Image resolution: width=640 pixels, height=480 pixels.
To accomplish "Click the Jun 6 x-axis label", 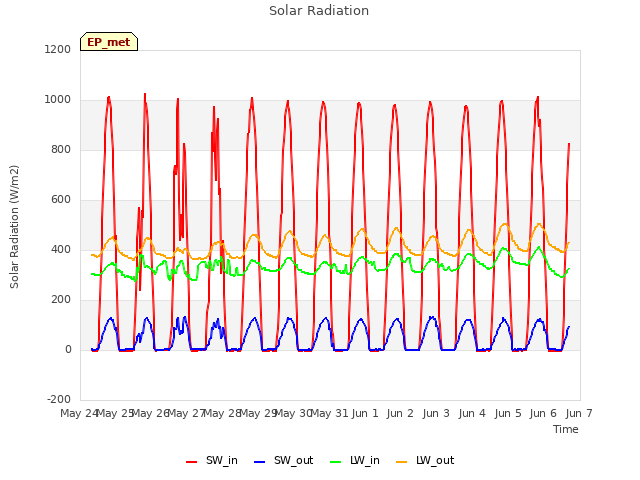I will (x=543, y=413).
